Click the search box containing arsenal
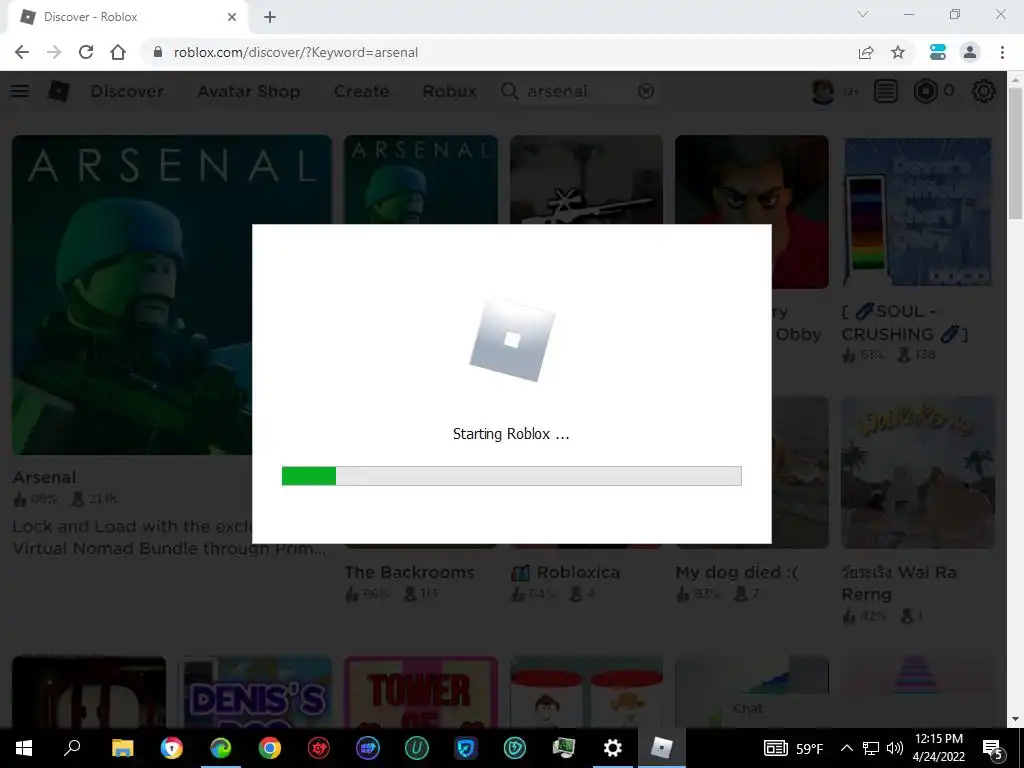 pyautogui.click(x=578, y=91)
